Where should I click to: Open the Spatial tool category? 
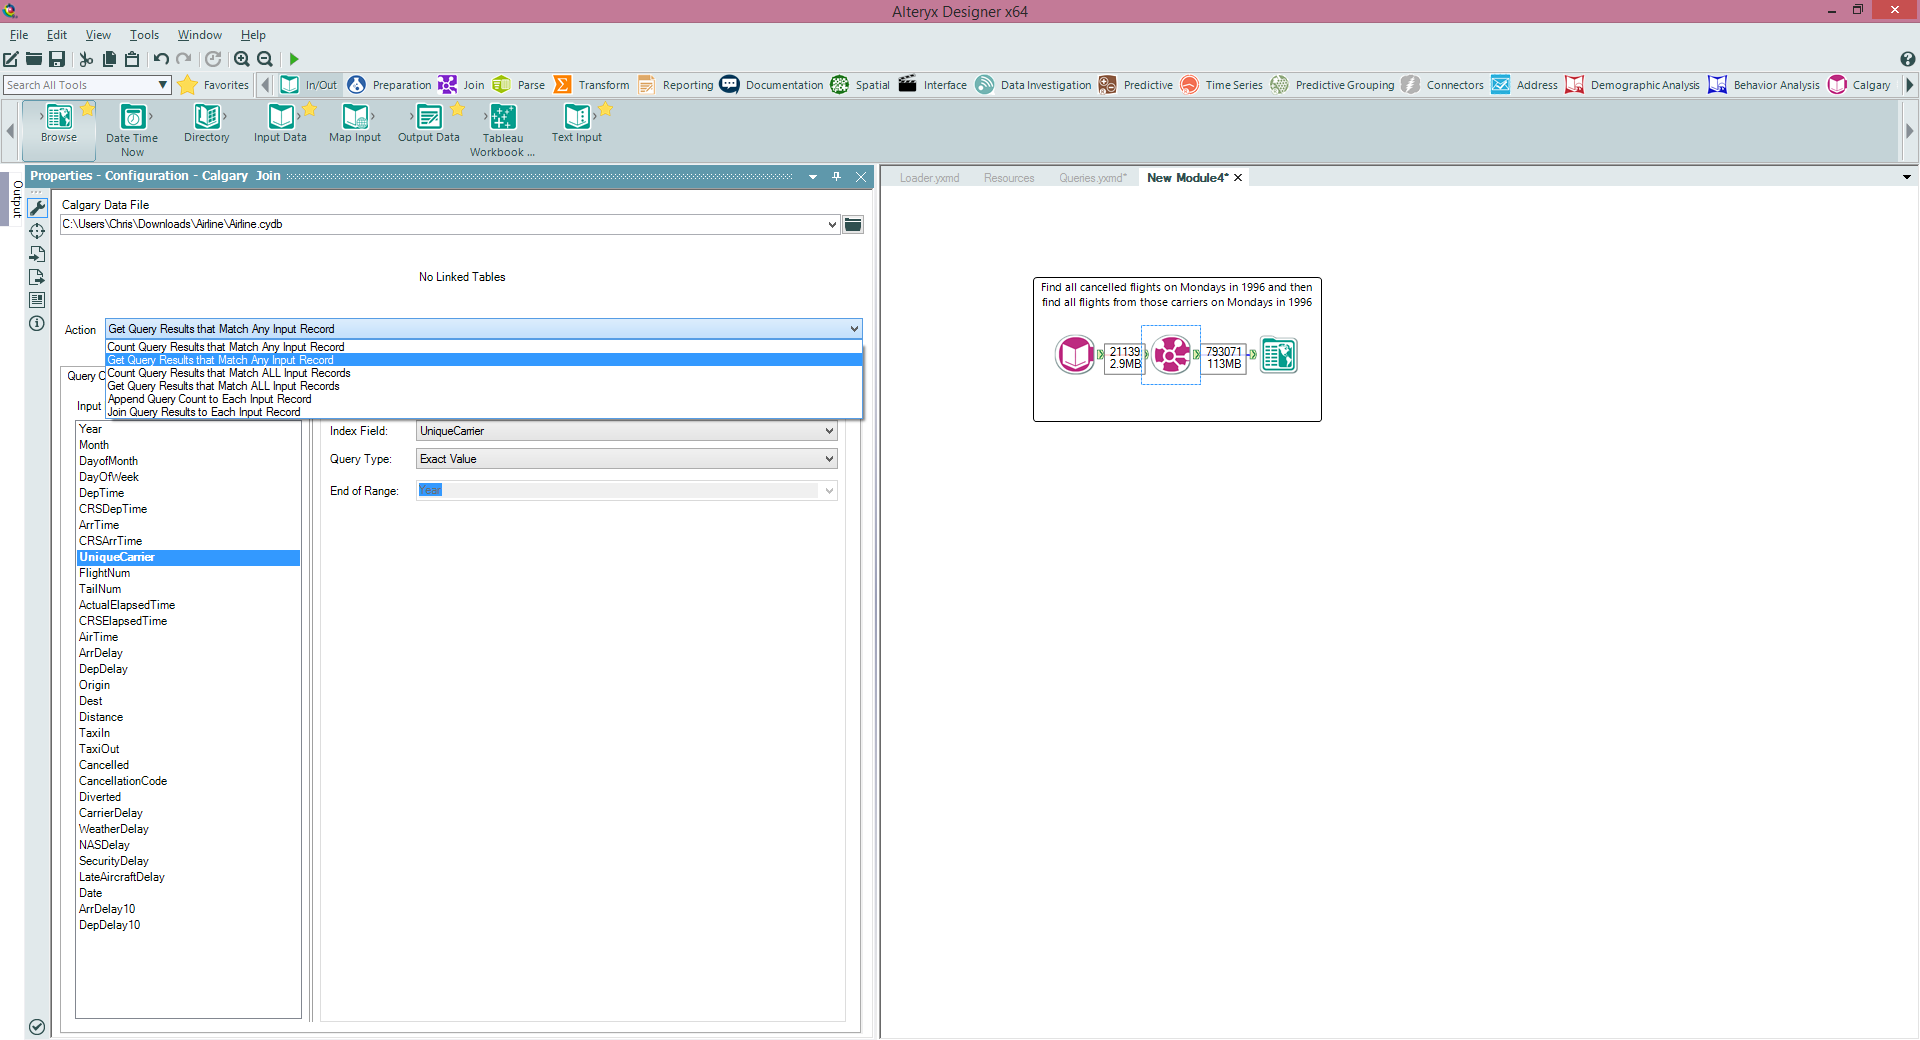click(860, 85)
